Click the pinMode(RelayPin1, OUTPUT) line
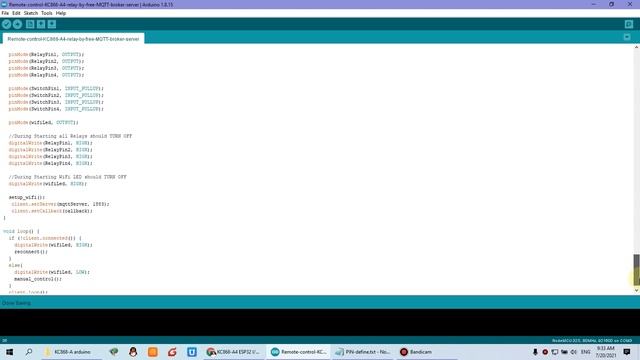The width and height of the screenshot is (640, 360). pos(46,54)
